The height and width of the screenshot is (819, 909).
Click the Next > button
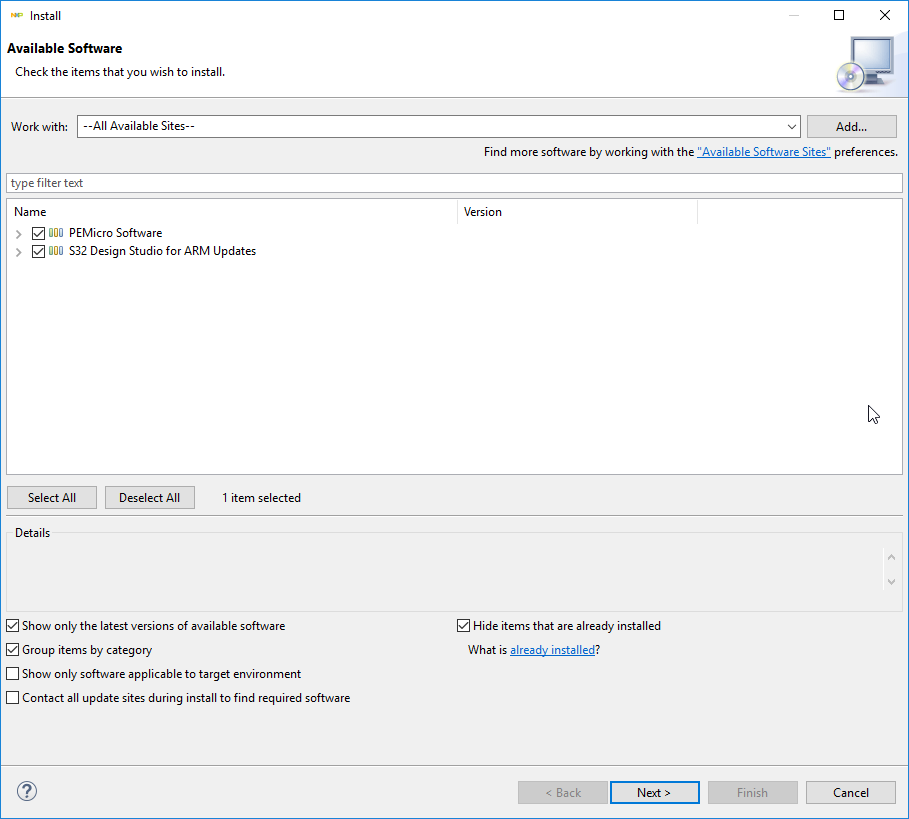(655, 792)
